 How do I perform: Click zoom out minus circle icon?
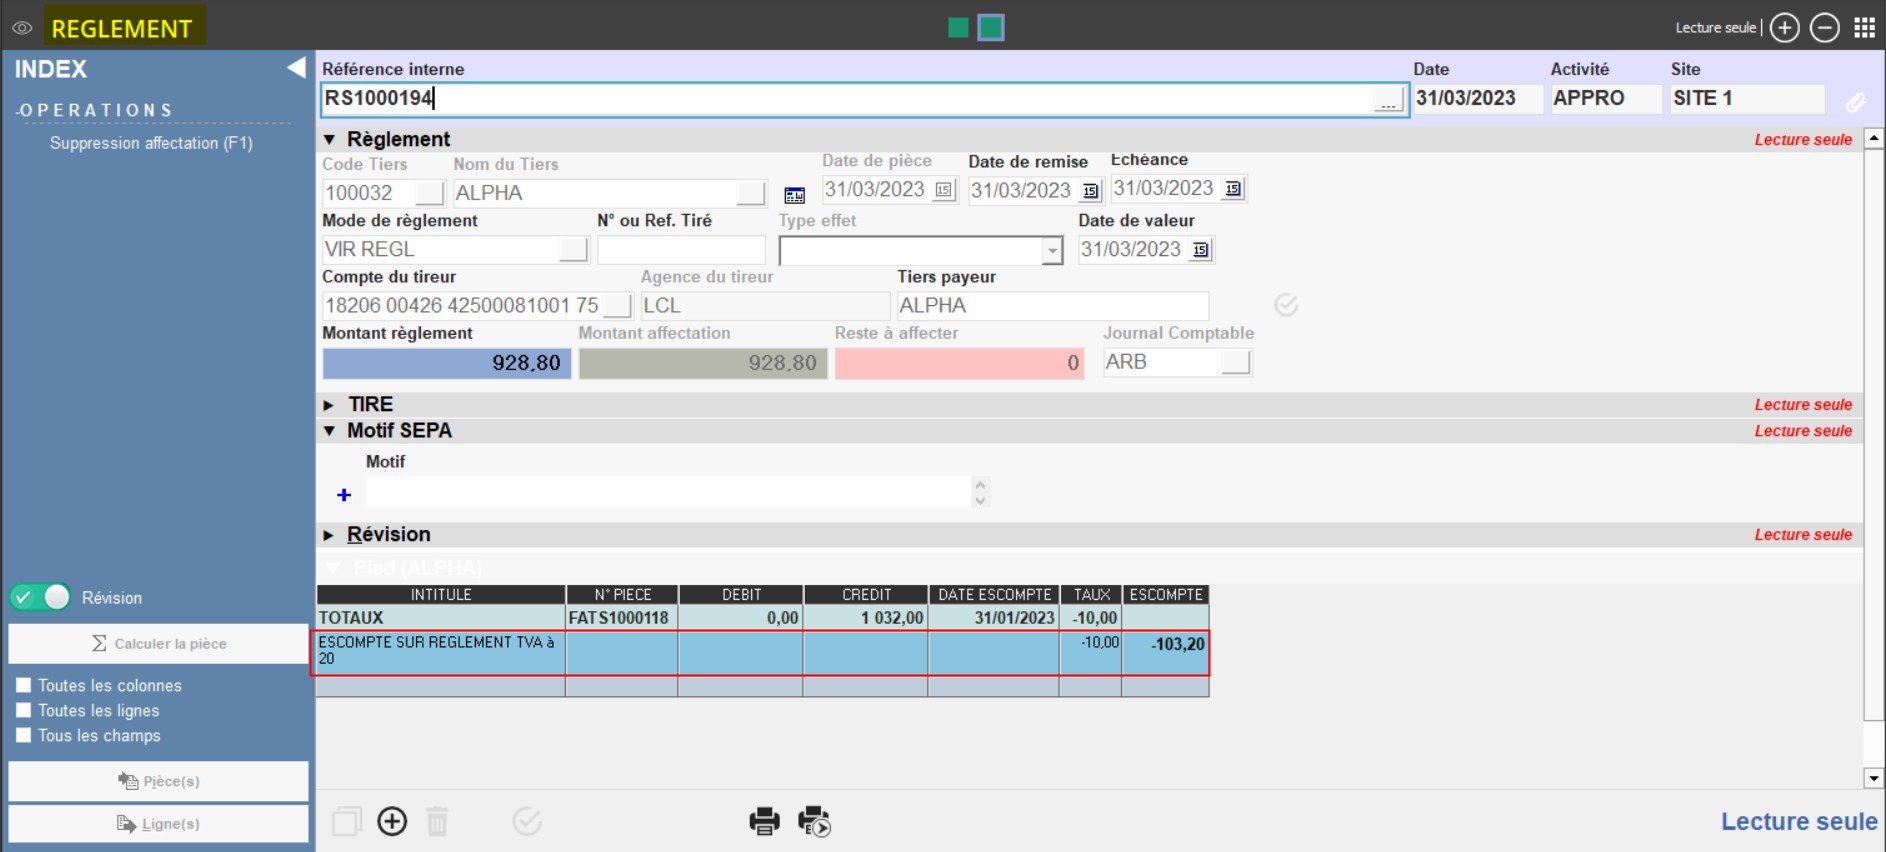click(x=1825, y=28)
